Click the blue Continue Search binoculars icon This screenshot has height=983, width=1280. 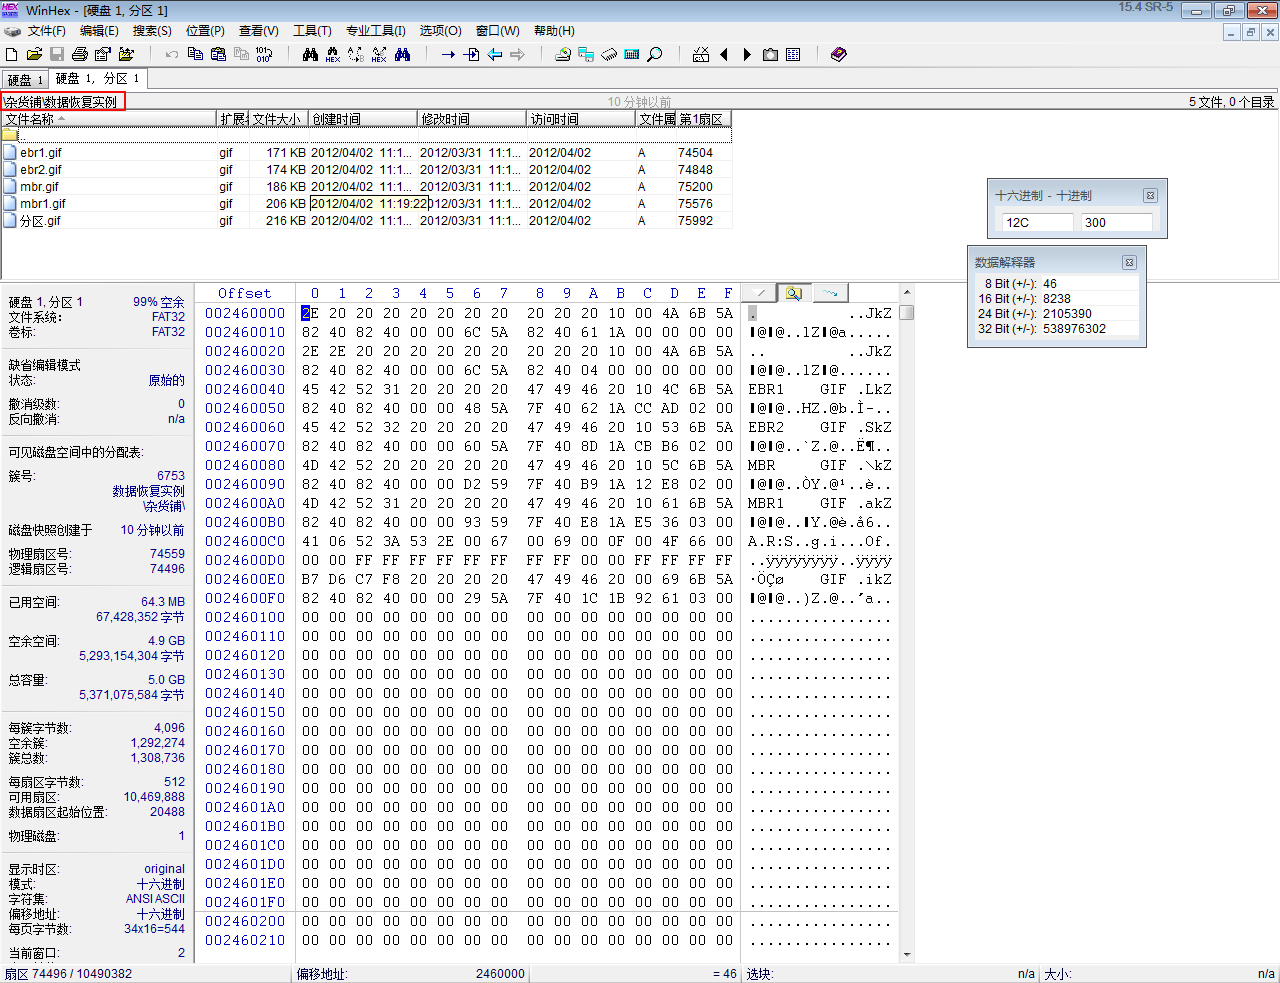[402, 54]
